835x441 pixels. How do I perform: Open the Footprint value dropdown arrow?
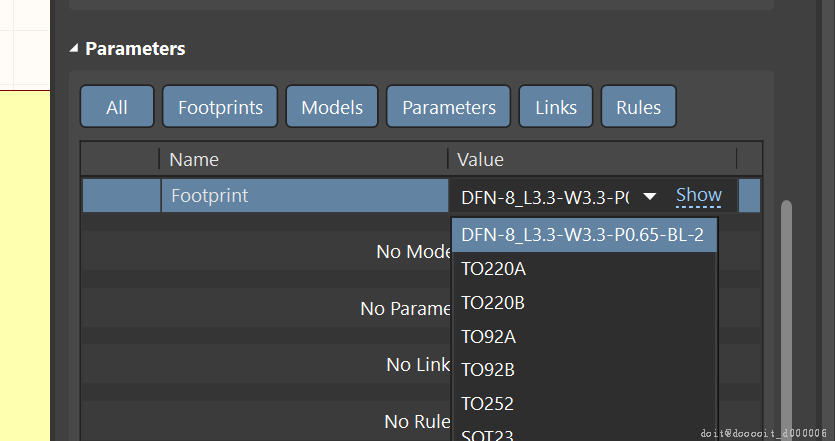[x=650, y=196]
